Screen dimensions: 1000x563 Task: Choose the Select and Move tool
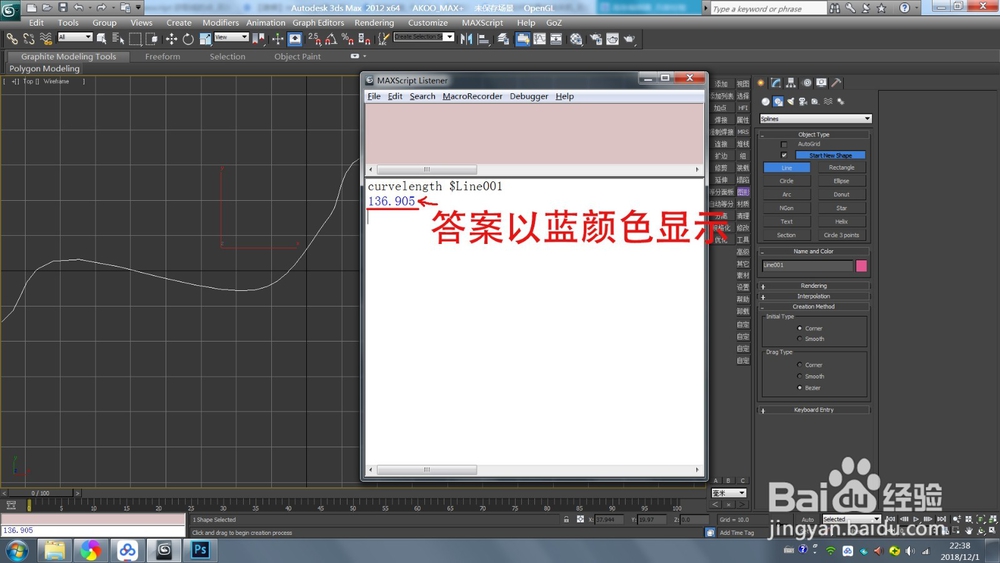(171, 39)
